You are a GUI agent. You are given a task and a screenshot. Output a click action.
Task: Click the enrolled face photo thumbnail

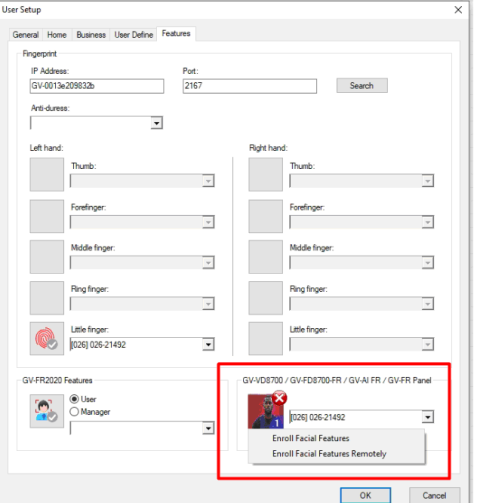[265, 412]
